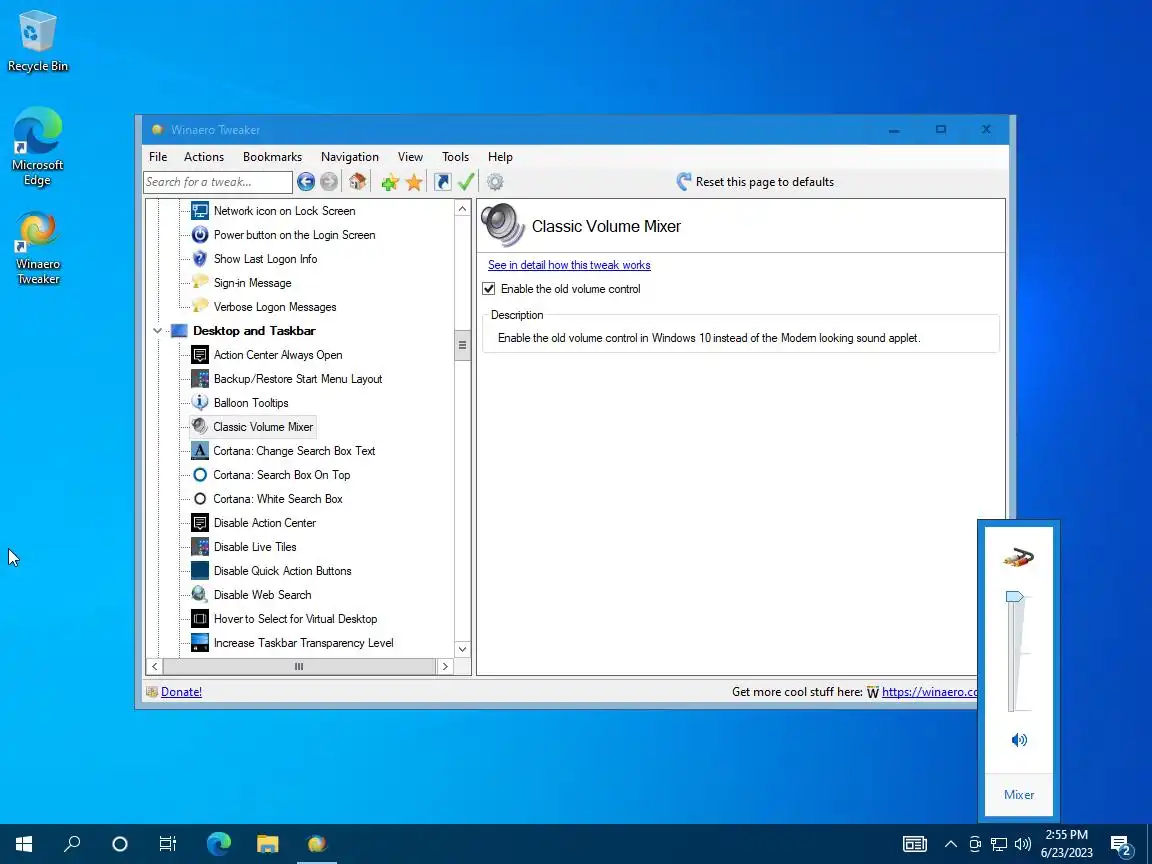This screenshot has width=1152, height=864.
Task: Open Task View on the taskbar
Action: coord(168,844)
